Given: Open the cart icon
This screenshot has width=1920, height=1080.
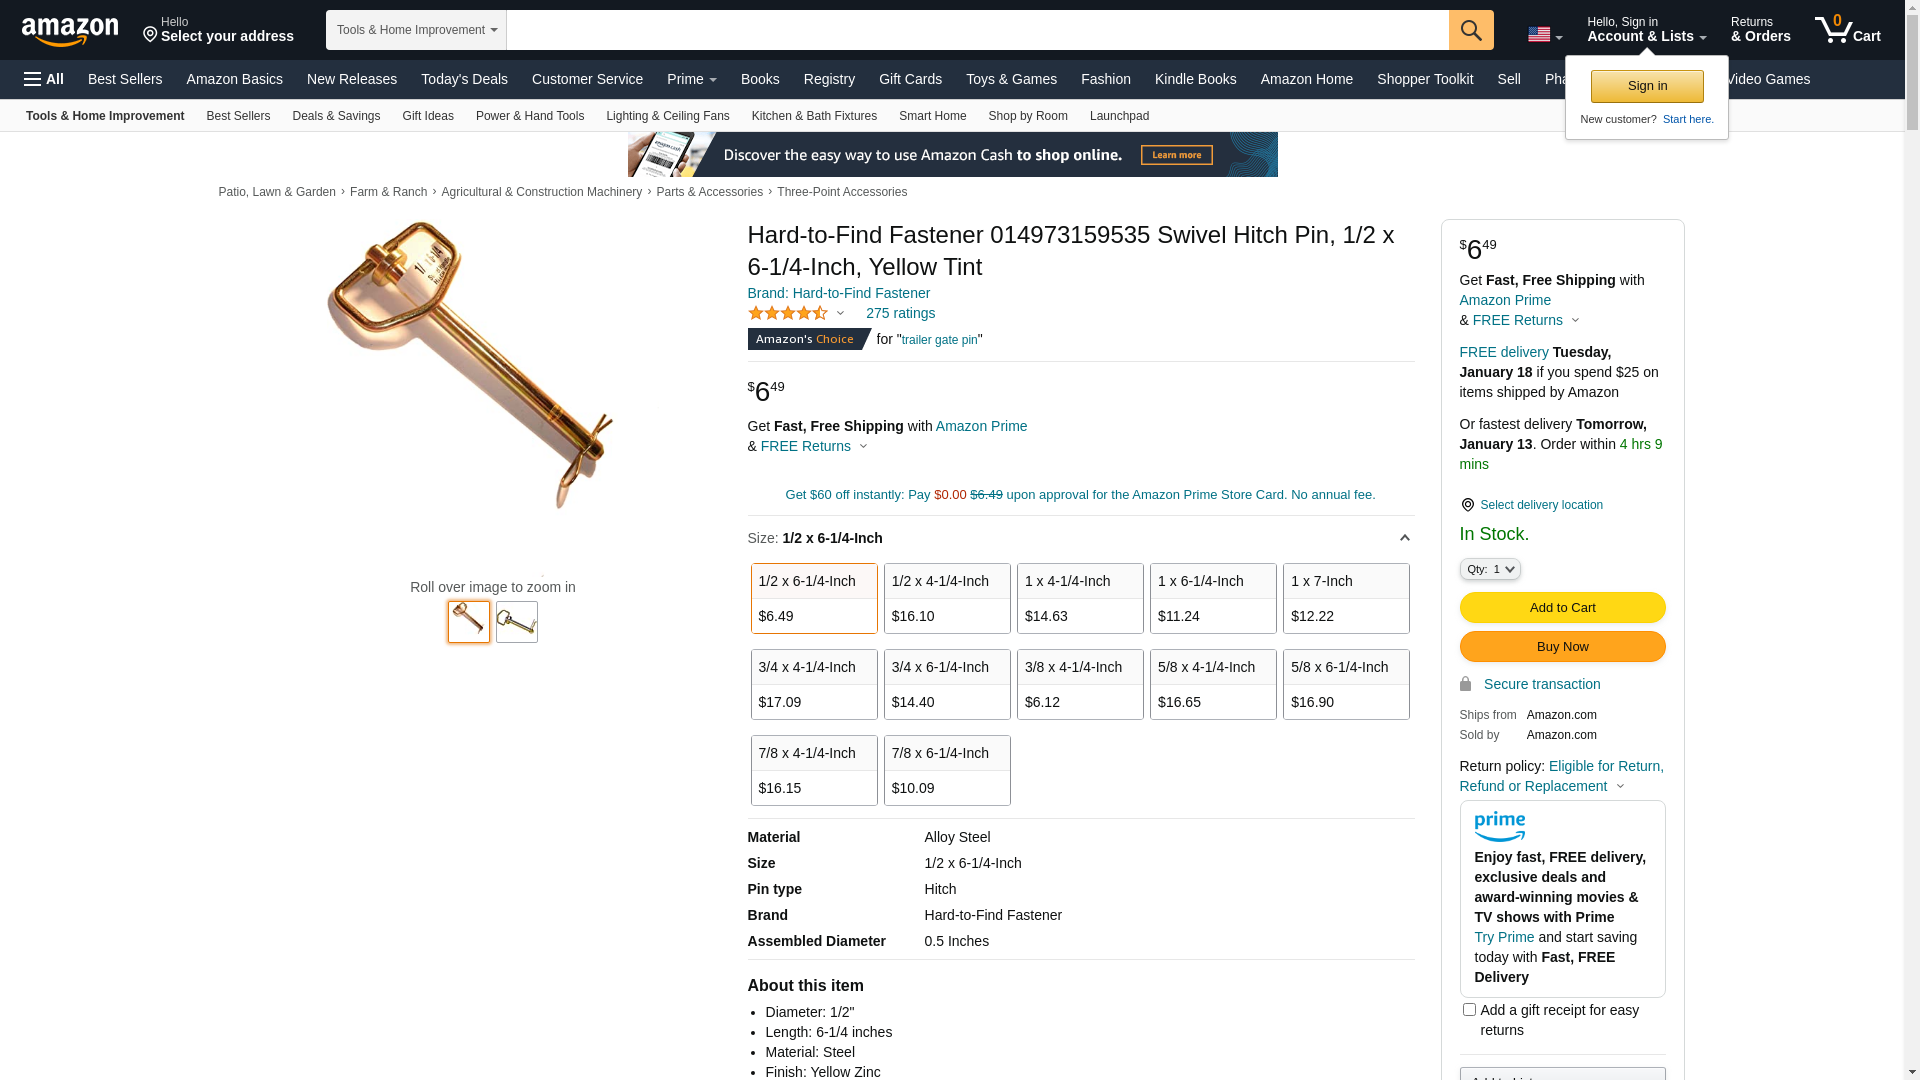Looking at the screenshot, I should click(x=1848, y=30).
